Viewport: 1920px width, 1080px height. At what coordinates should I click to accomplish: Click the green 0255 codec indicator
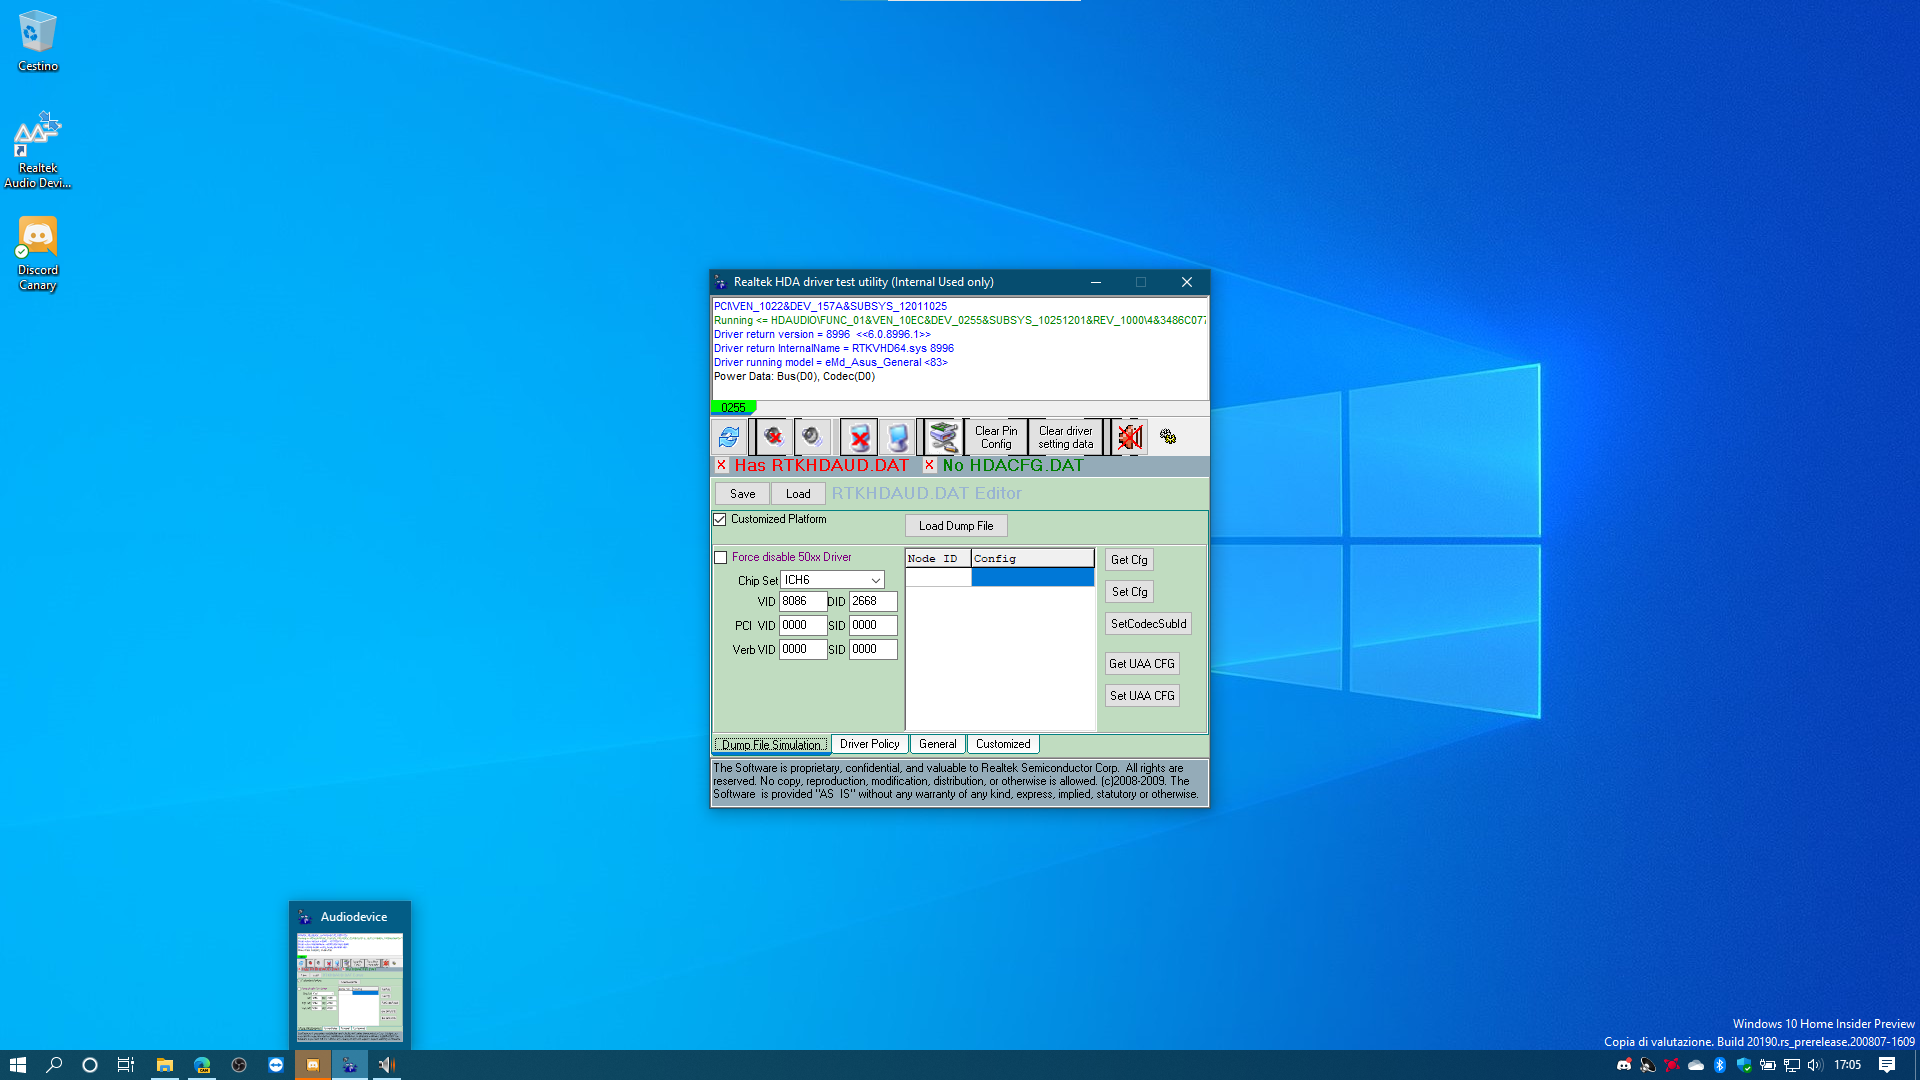pos(733,407)
